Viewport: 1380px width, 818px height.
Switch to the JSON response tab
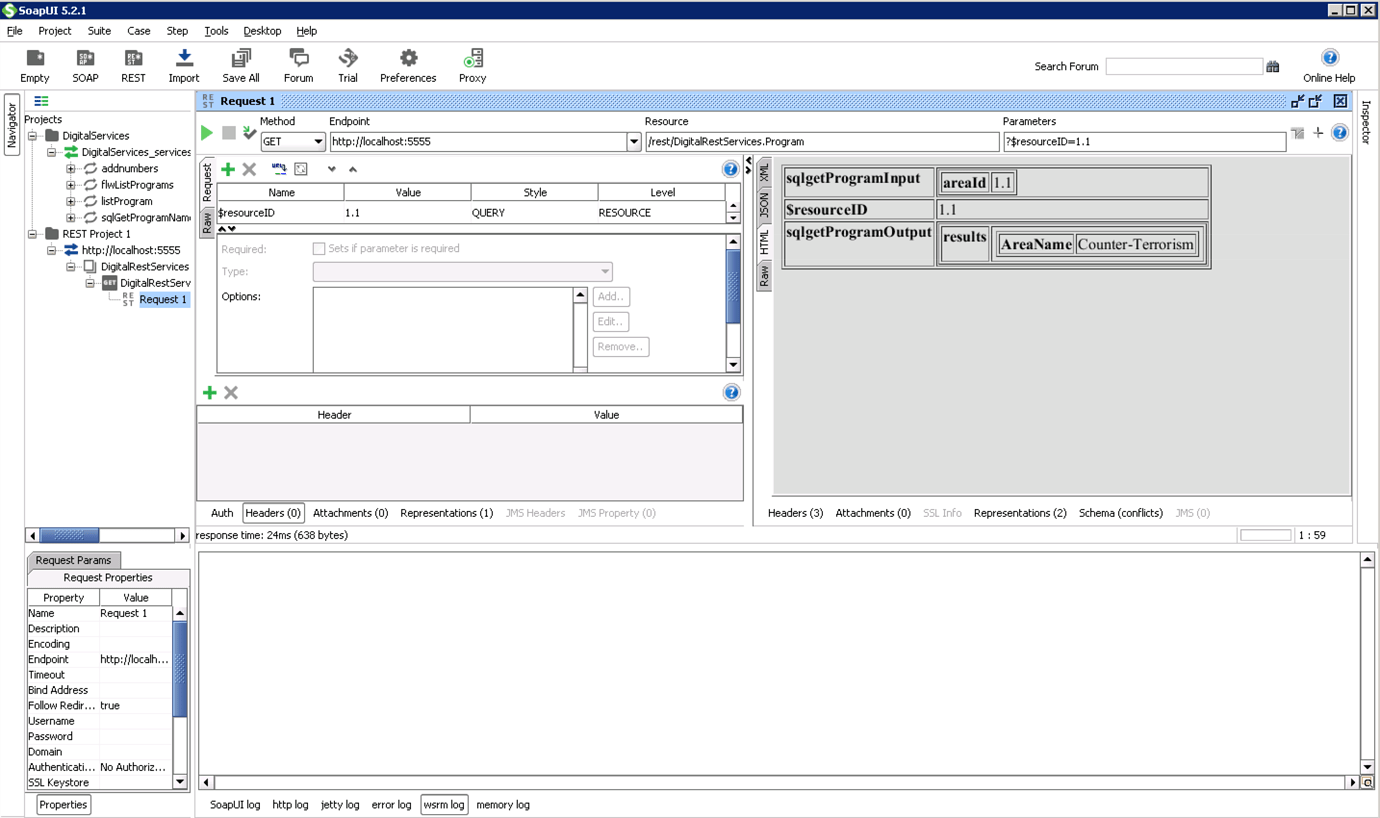[764, 205]
